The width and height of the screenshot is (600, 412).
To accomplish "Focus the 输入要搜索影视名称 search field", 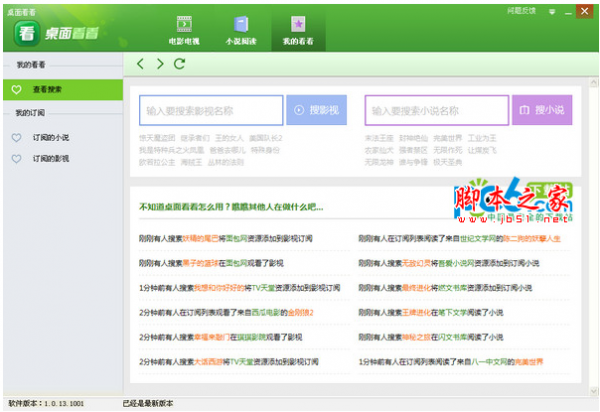I will pyautogui.click(x=211, y=110).
